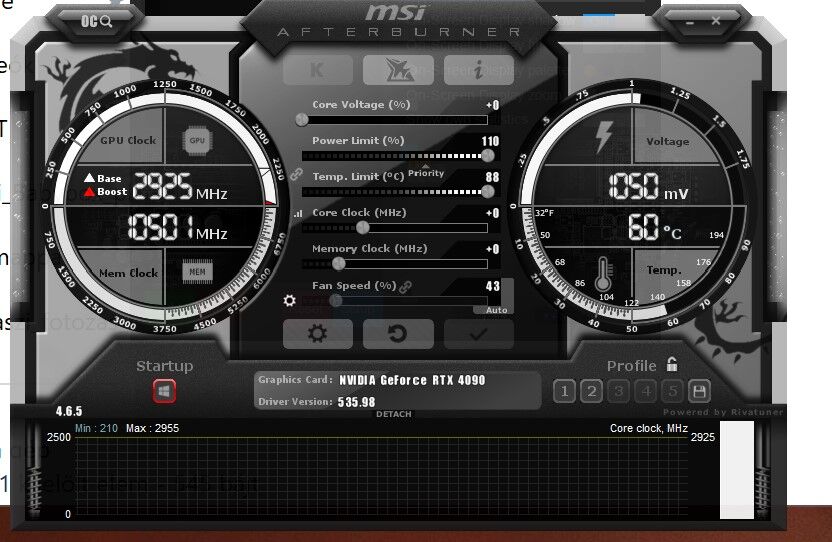Minimize the Afterburner window
This screenshot has width=832, height=542.
click(x=689, y=23)
